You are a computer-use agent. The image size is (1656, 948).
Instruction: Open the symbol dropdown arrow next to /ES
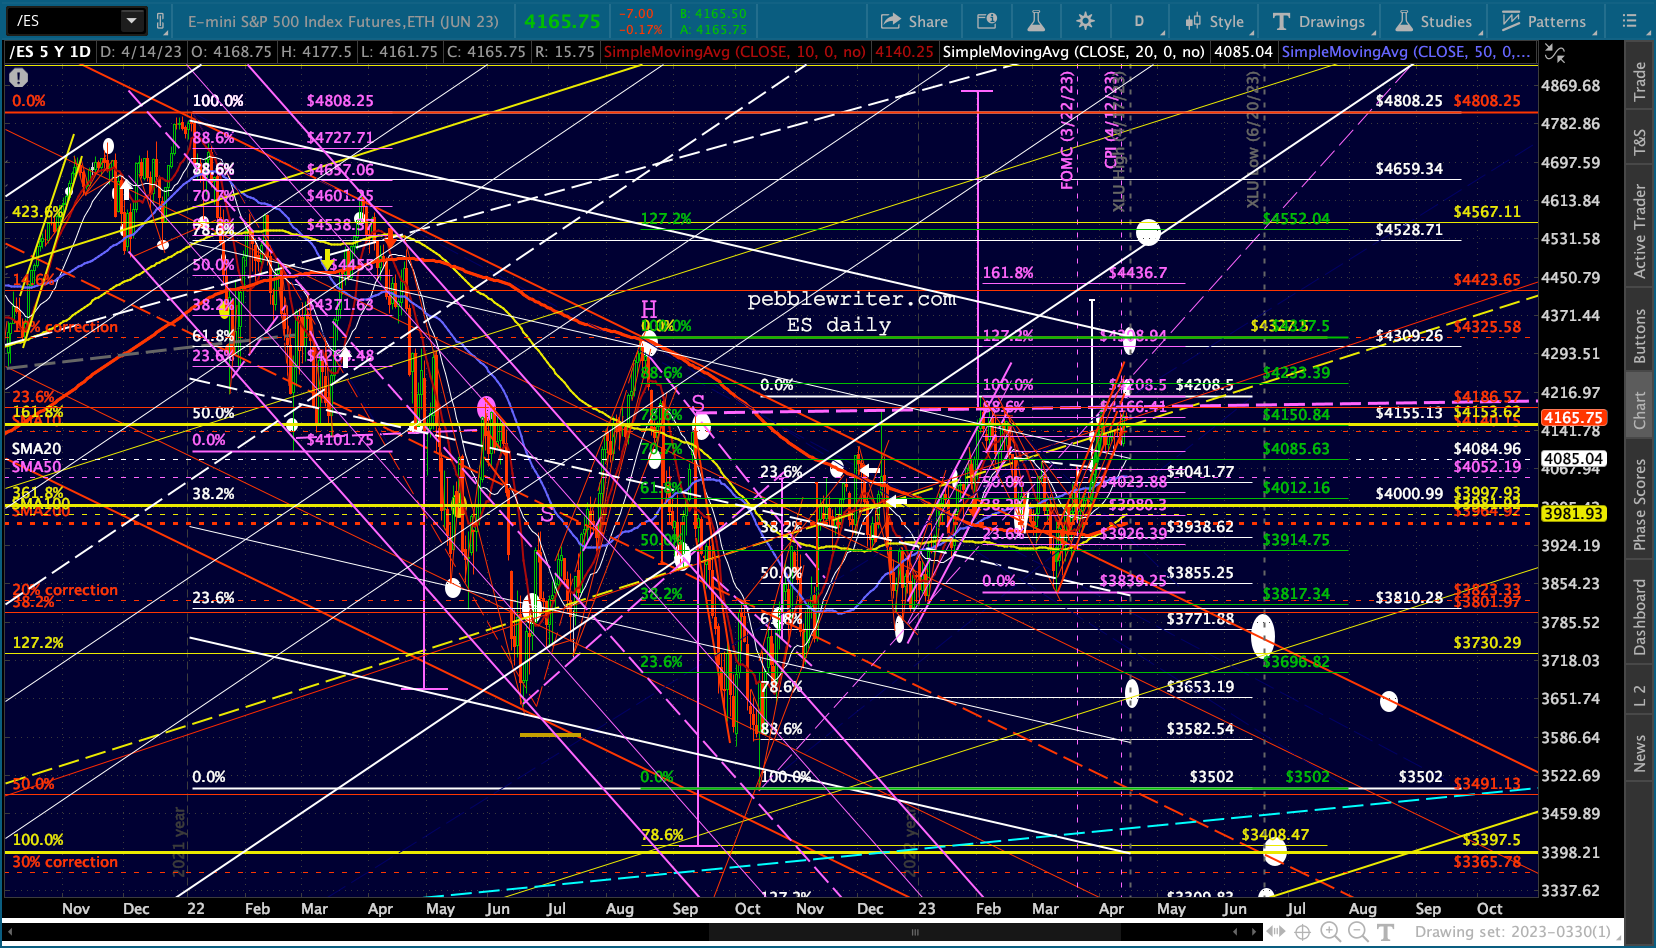click(x=132, y=20)
